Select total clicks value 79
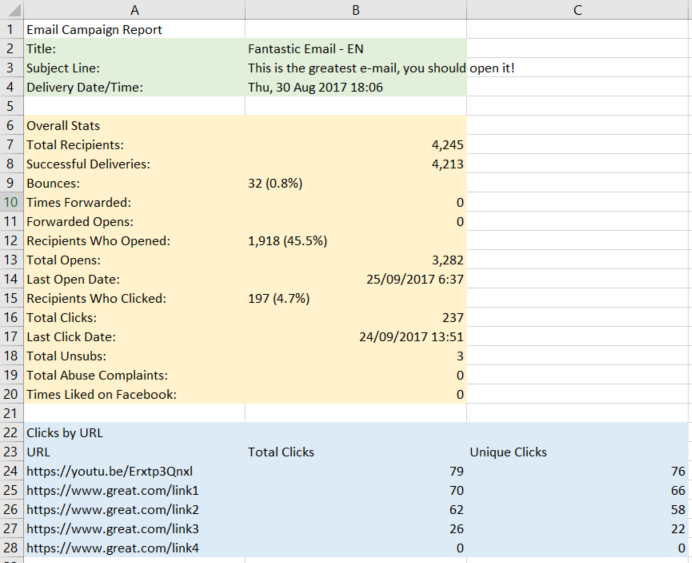The width and height of the screenshot is (692, 563). click(356, 471)
